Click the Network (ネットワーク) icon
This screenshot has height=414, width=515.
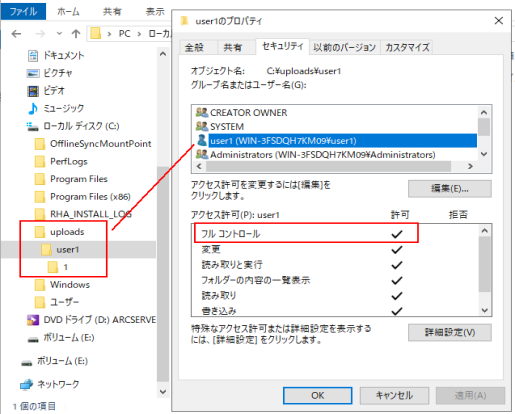26,384
